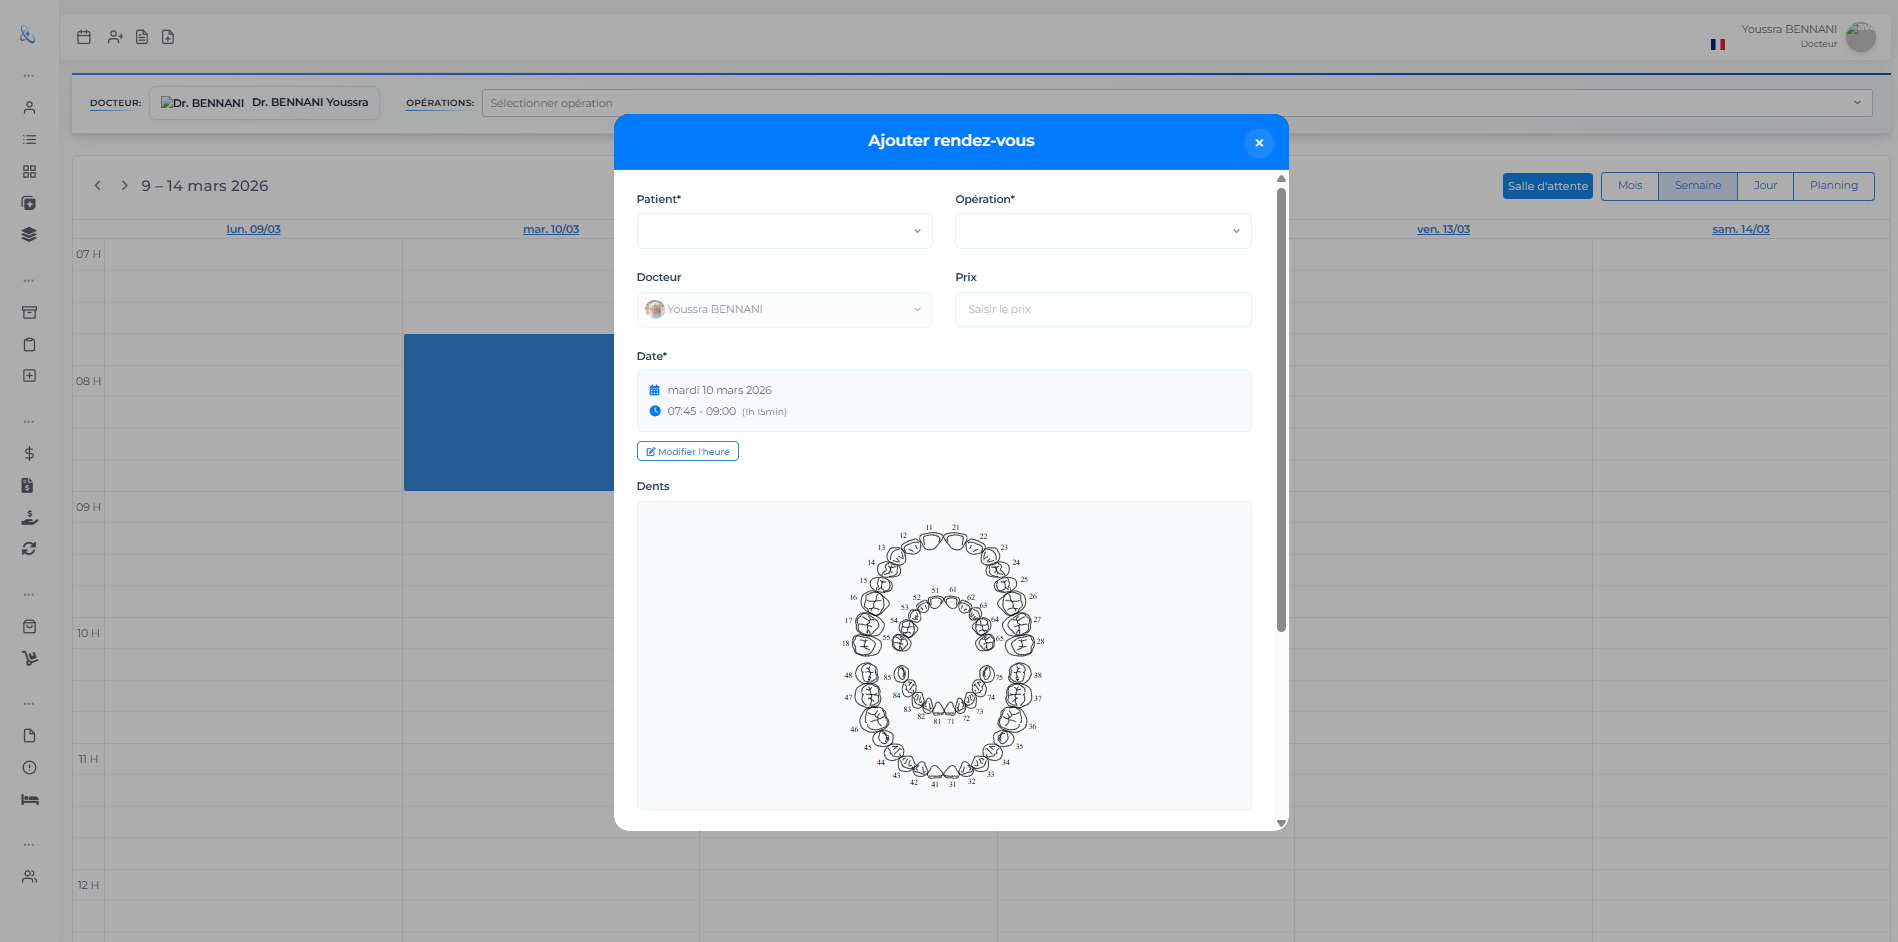Click the layers stack sidebar icon

click(x=29, y=235)
